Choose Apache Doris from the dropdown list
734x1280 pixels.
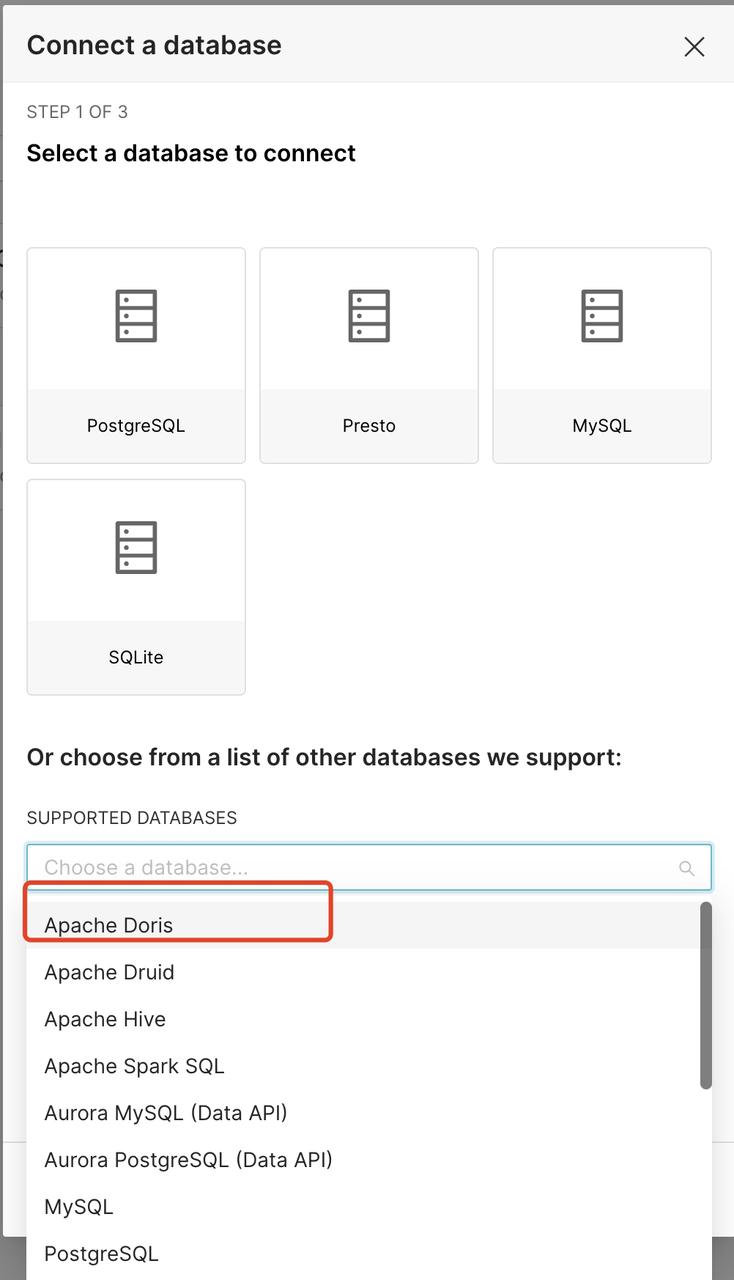pos(109,925)
